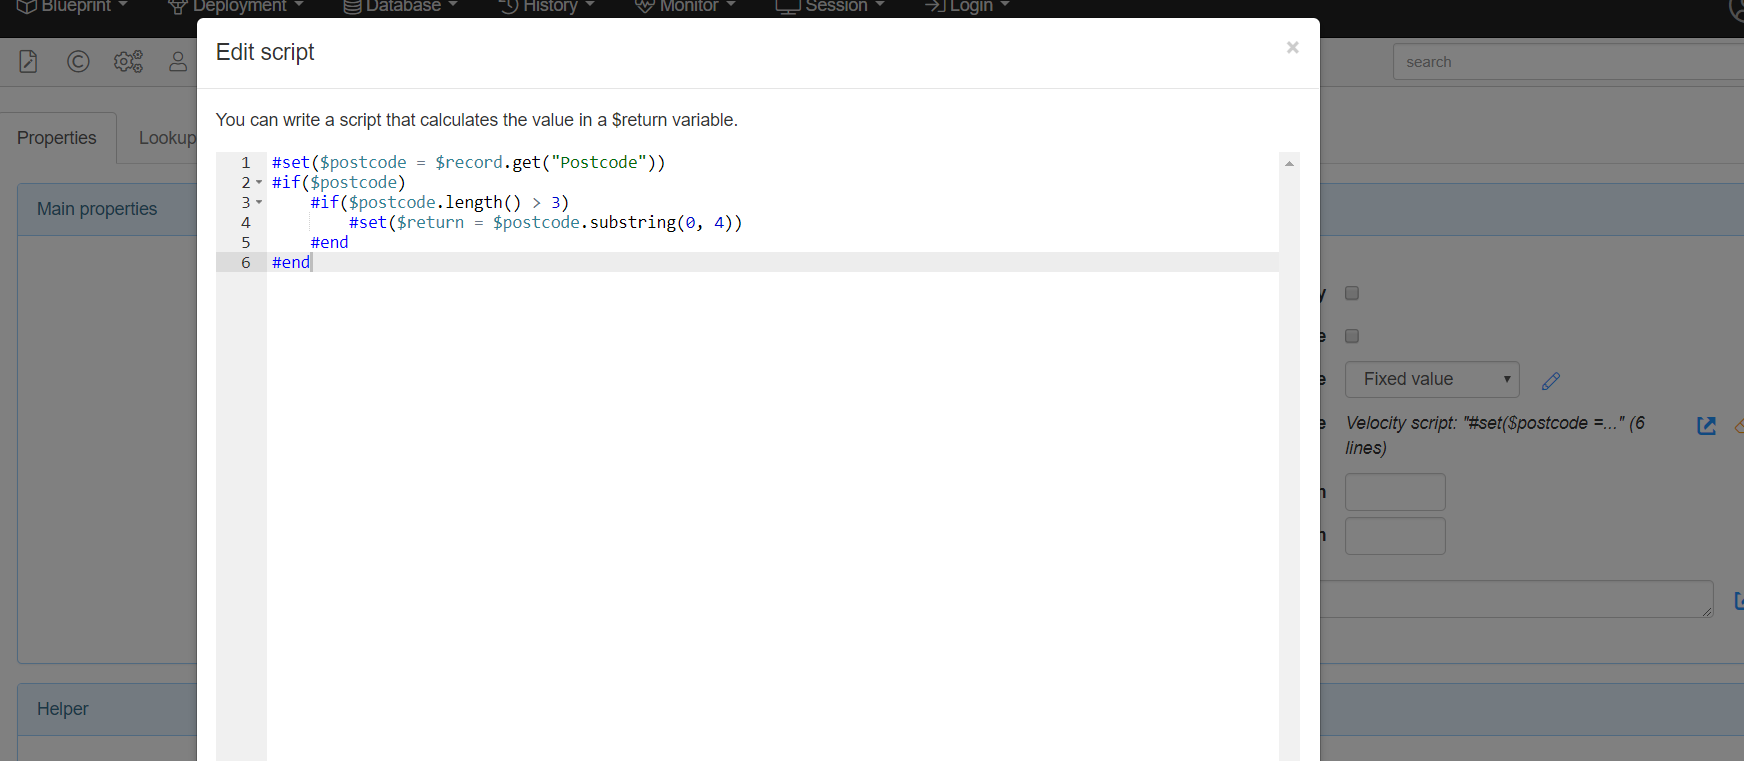Open the Velocity script external link icon
Screen dimensions: 1744x761
click(1707, 426)
